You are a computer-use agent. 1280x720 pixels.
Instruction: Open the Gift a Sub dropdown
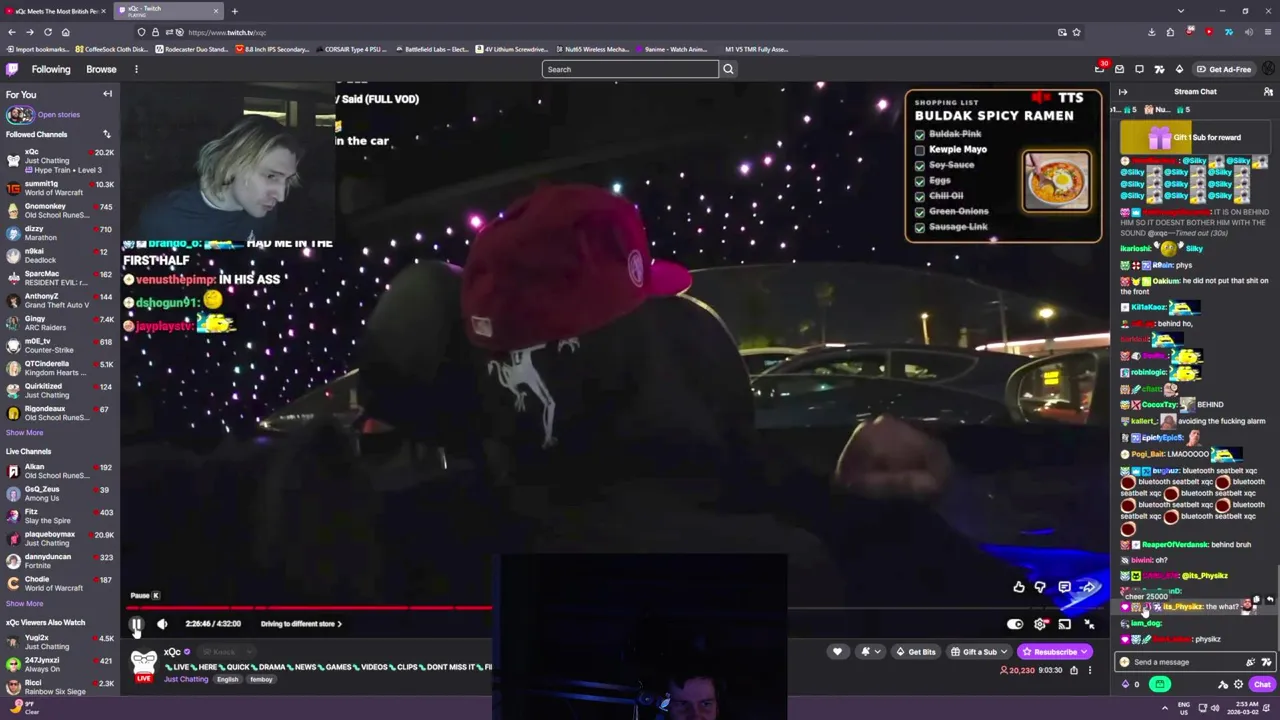(x=978, y=652)
